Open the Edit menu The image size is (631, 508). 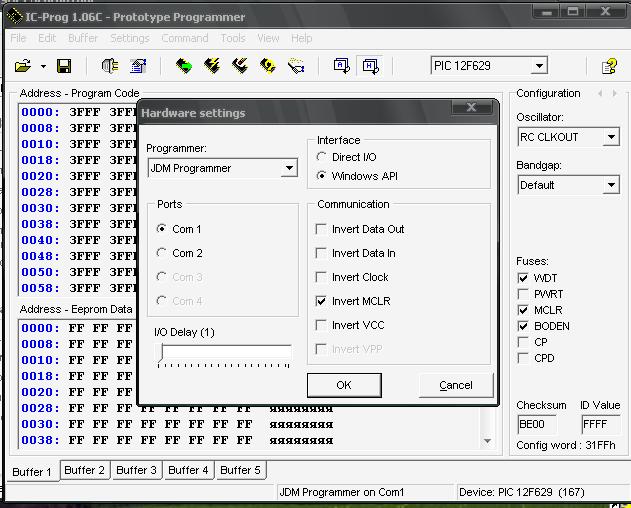[x=47, y=38]
